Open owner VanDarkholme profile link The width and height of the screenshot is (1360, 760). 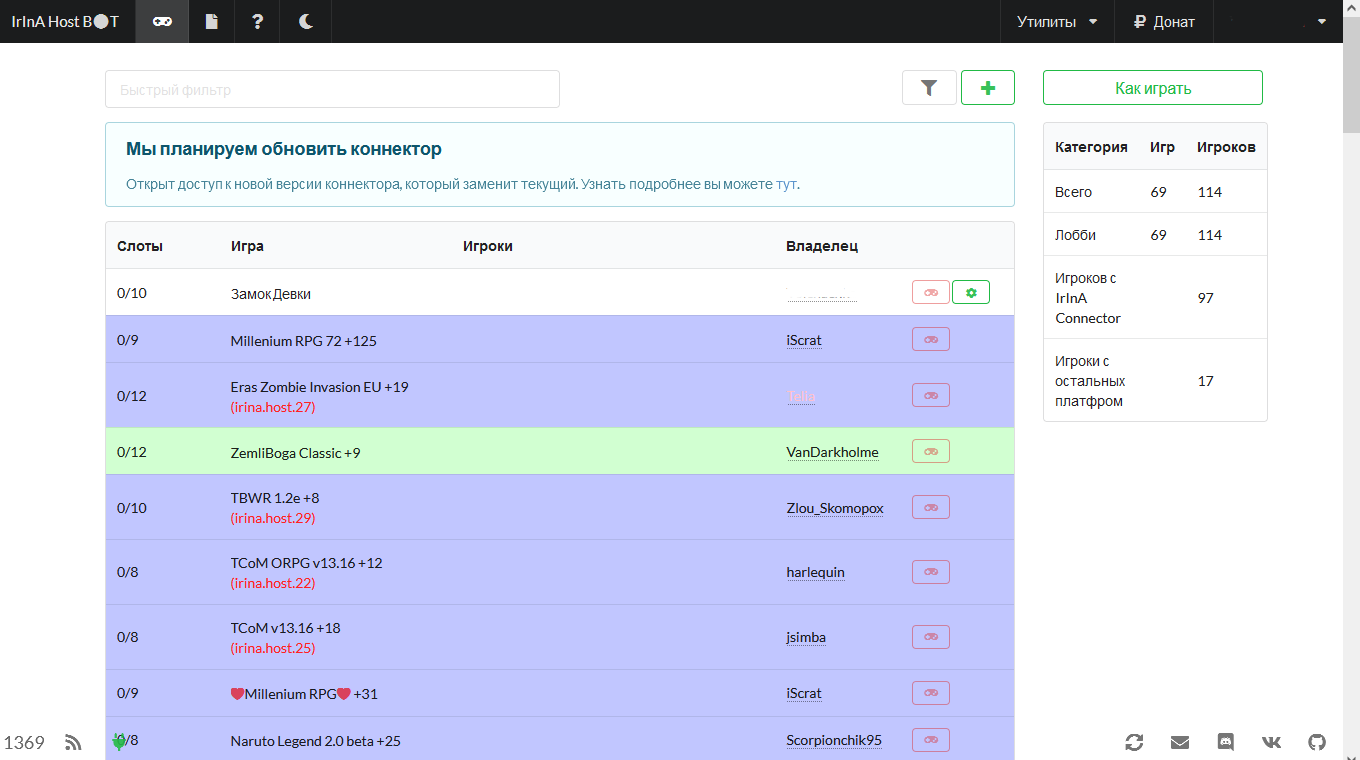[x=833, y=452]
